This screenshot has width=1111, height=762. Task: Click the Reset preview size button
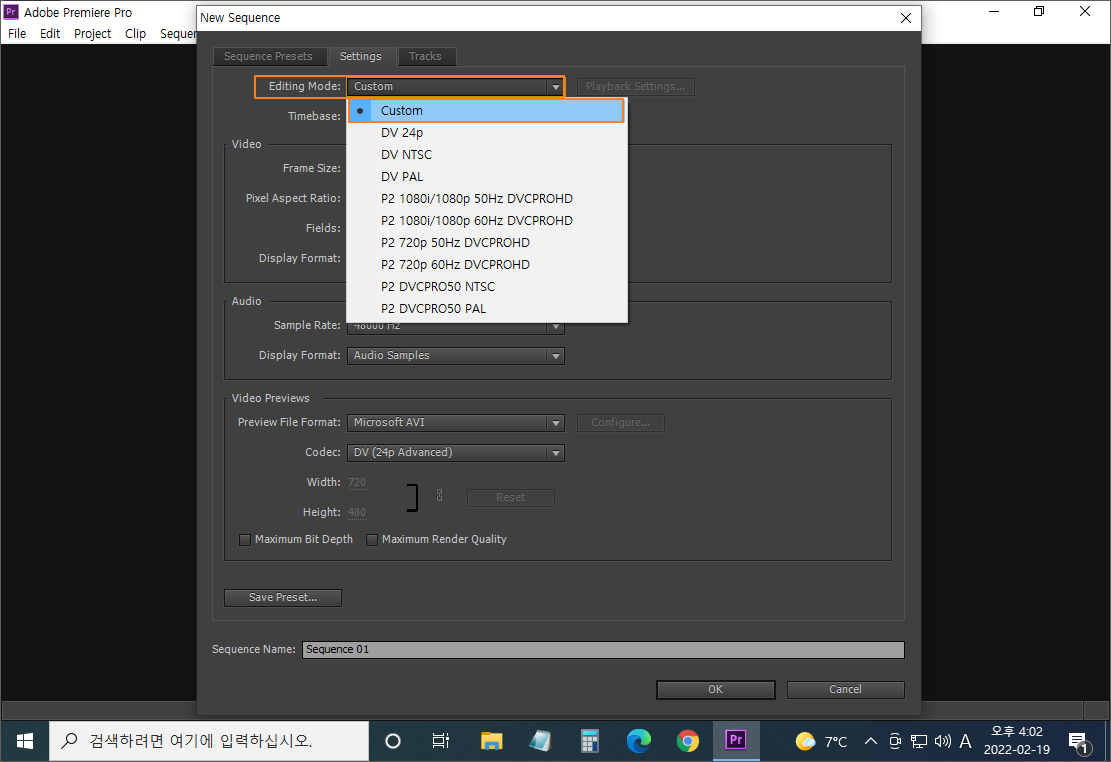[x=511, y=498]
